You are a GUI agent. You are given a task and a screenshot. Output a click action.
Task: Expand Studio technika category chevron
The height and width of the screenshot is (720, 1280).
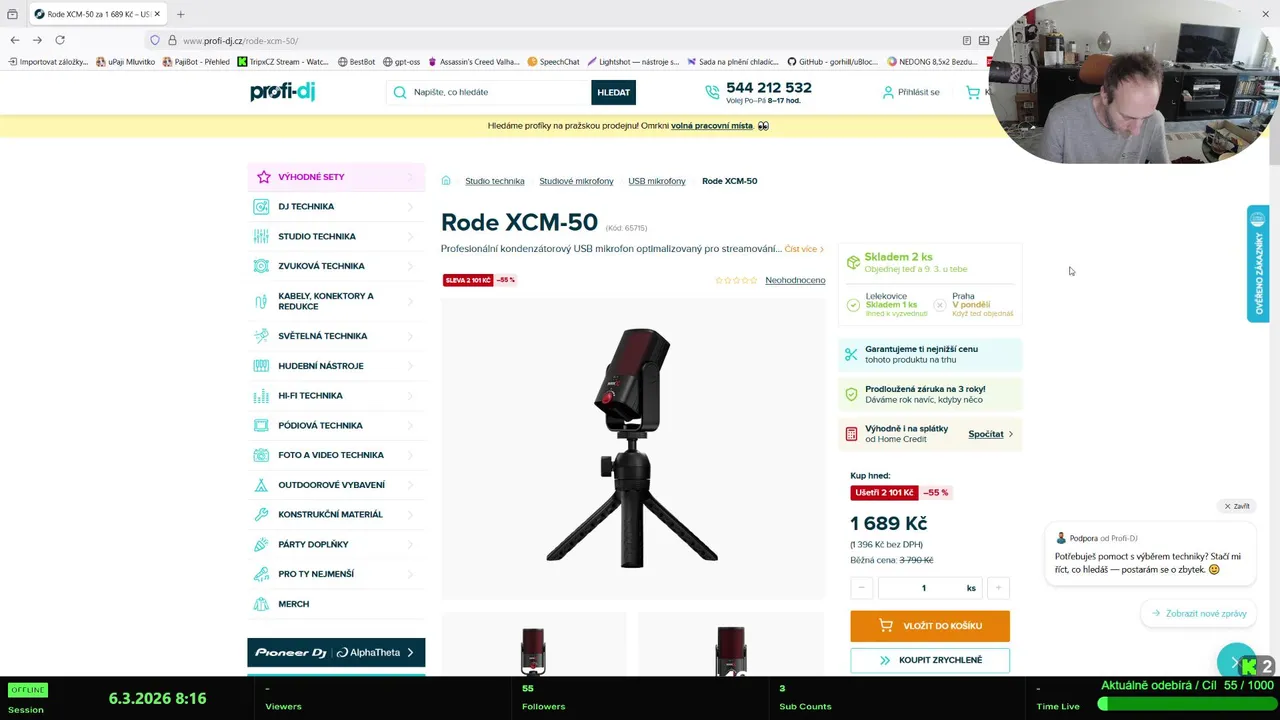[x=410, y=237]
